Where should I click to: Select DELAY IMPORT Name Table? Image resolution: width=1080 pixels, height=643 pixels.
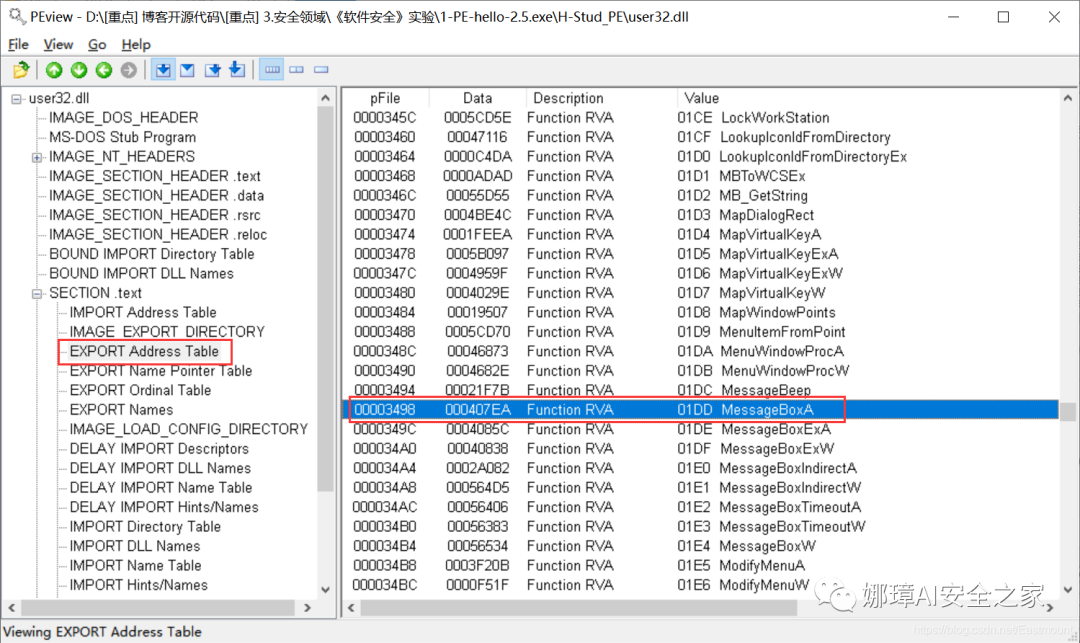[x=160, y=487]
